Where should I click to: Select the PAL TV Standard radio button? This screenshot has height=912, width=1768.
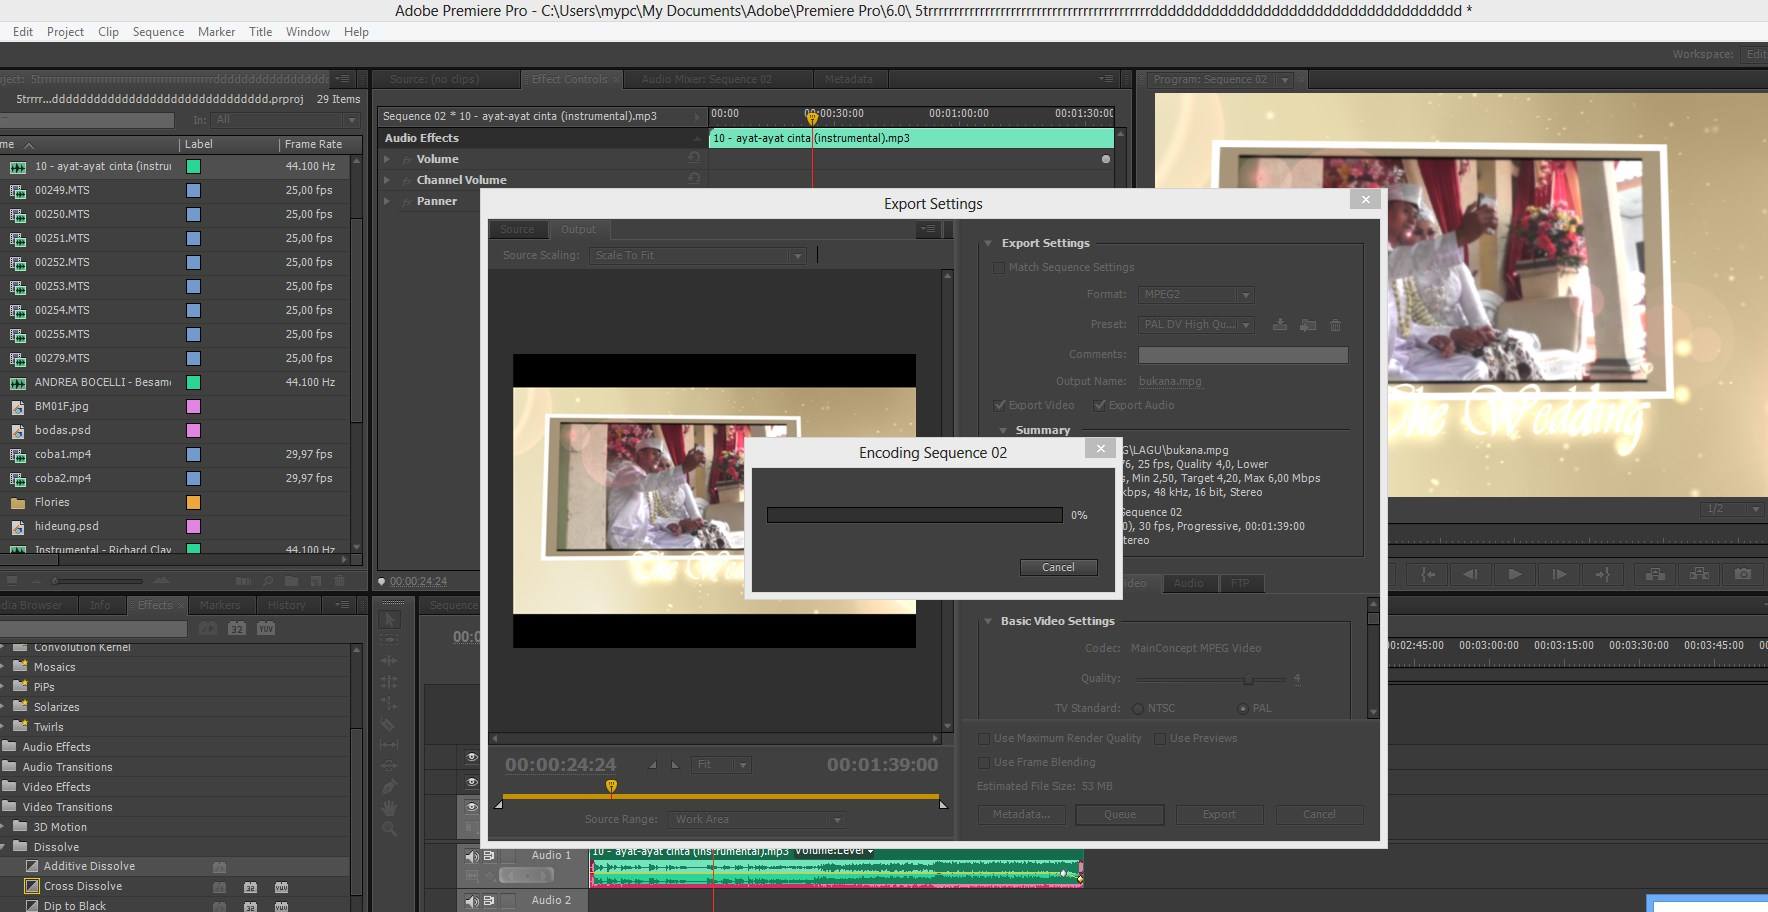(1243, 708)
